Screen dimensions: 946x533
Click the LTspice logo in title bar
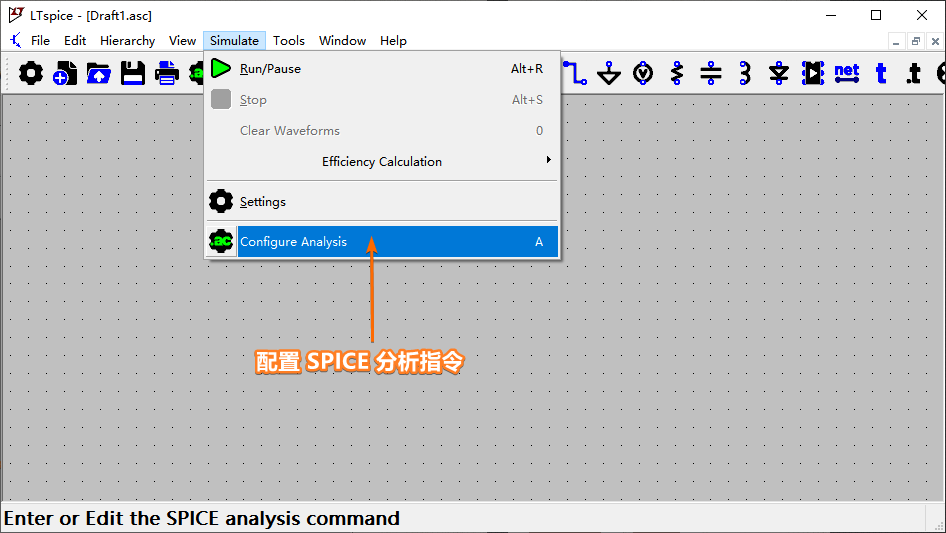[16, 14]
